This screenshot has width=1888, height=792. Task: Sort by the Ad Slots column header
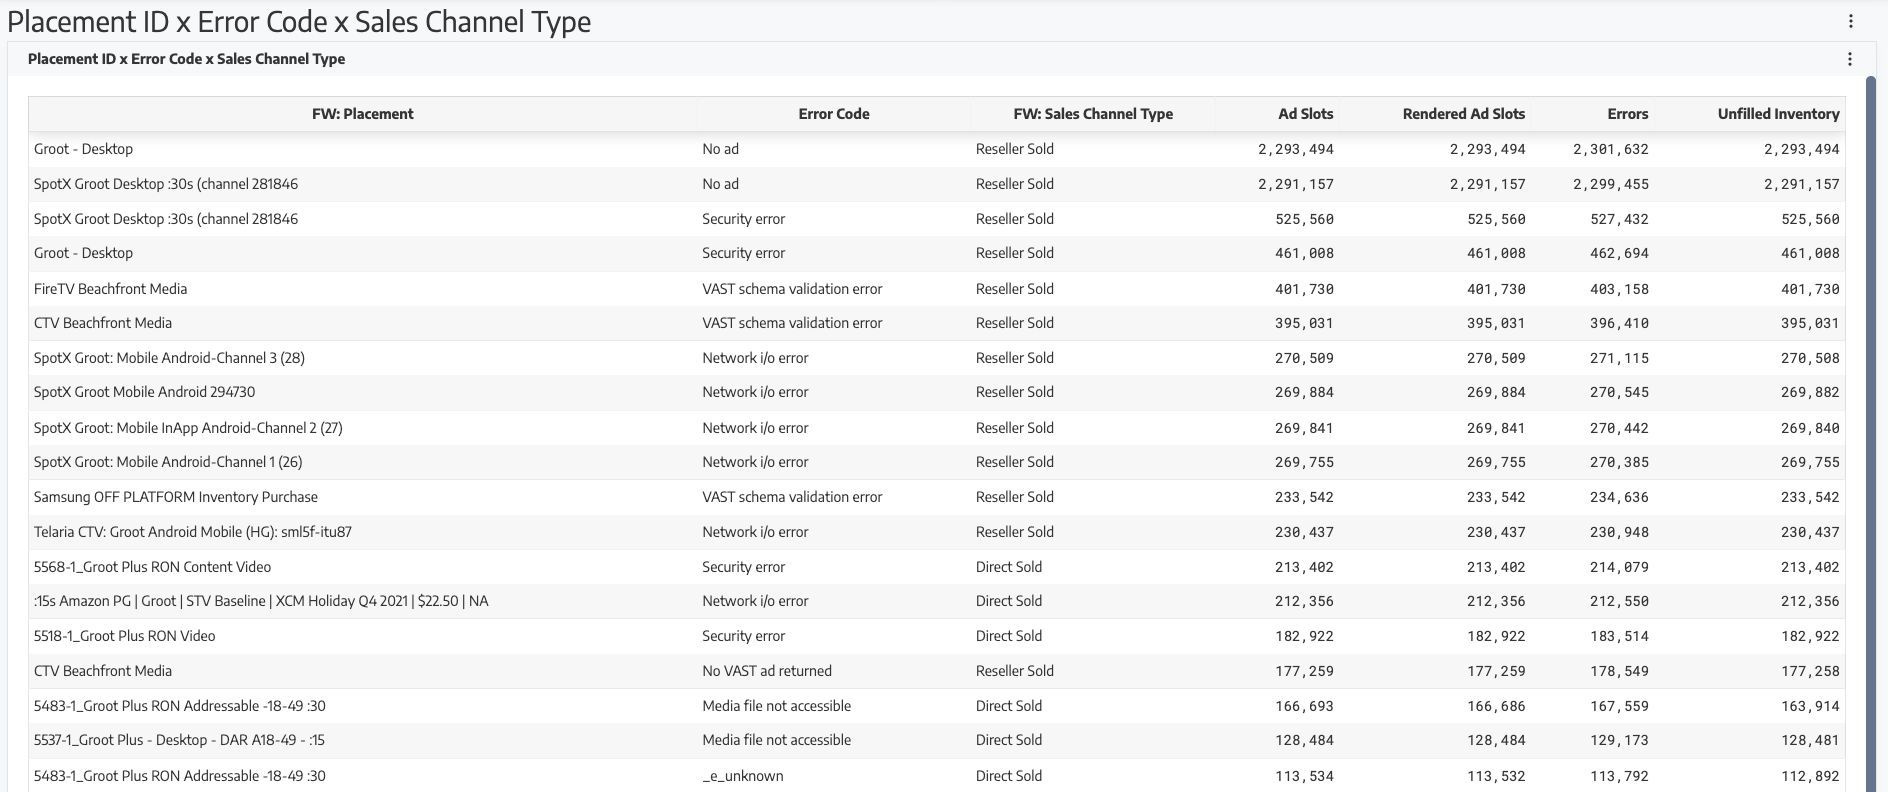(1306, 114)
